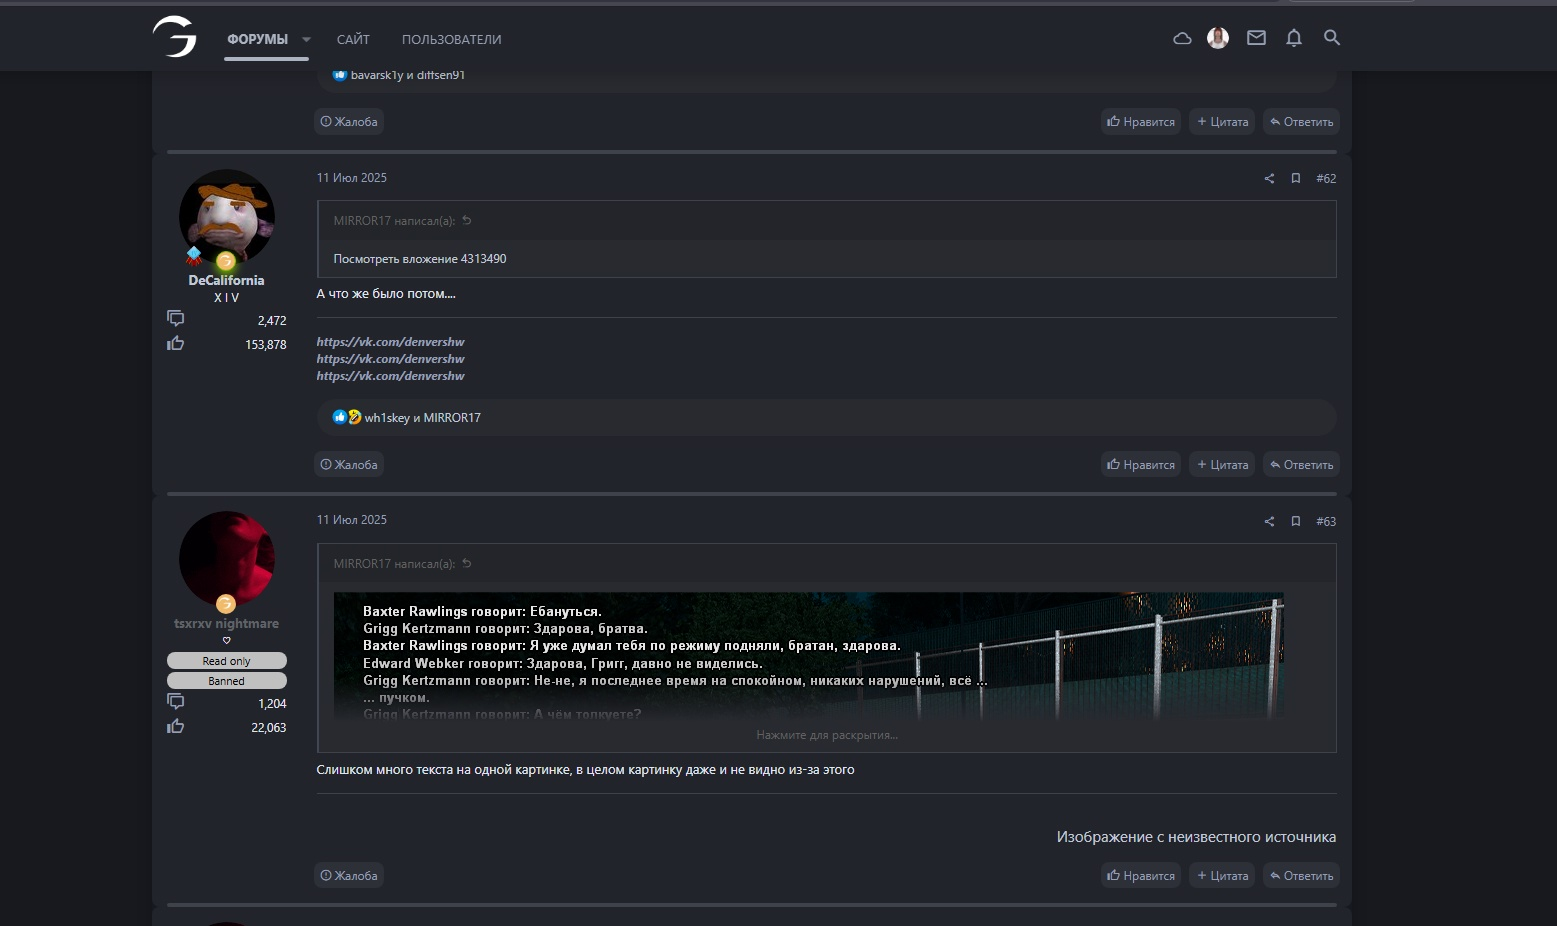Image resolution: width=1557 pixels, height=926 pixels.
Task: Click Жалоба report button on post #62
Action: tap(349, 465)
